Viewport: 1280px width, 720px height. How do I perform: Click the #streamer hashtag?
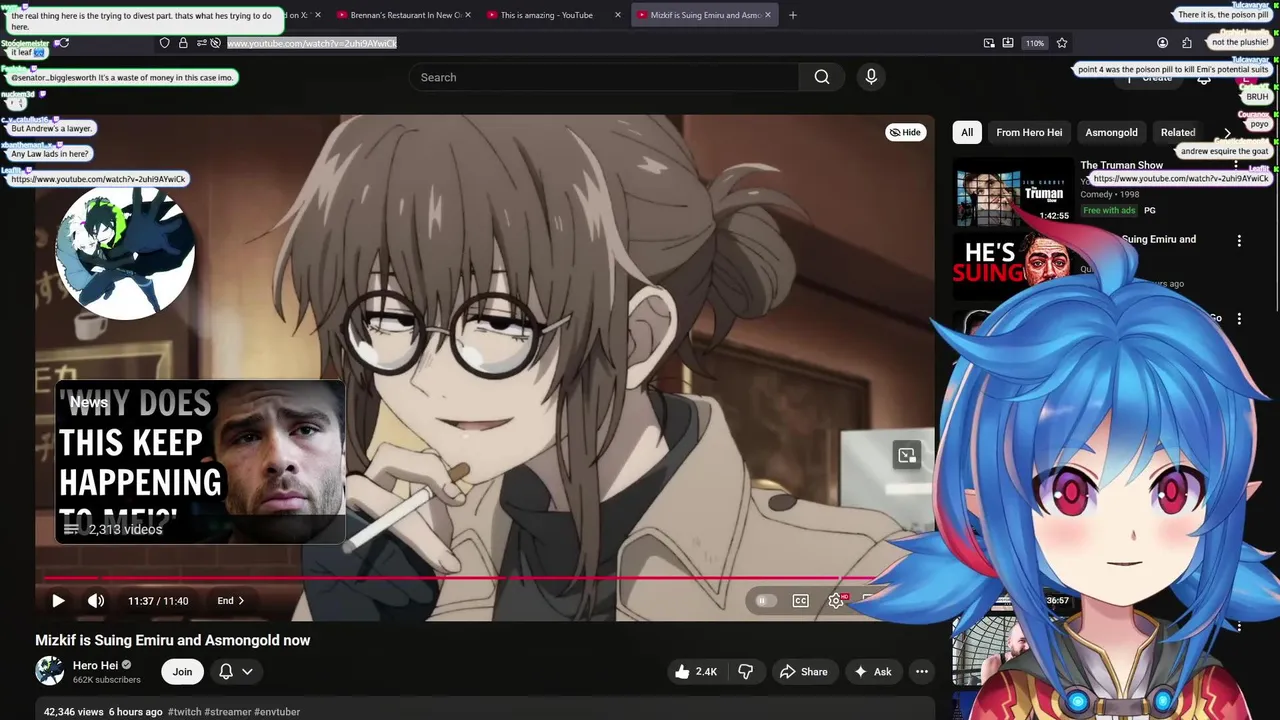[227, 712]
